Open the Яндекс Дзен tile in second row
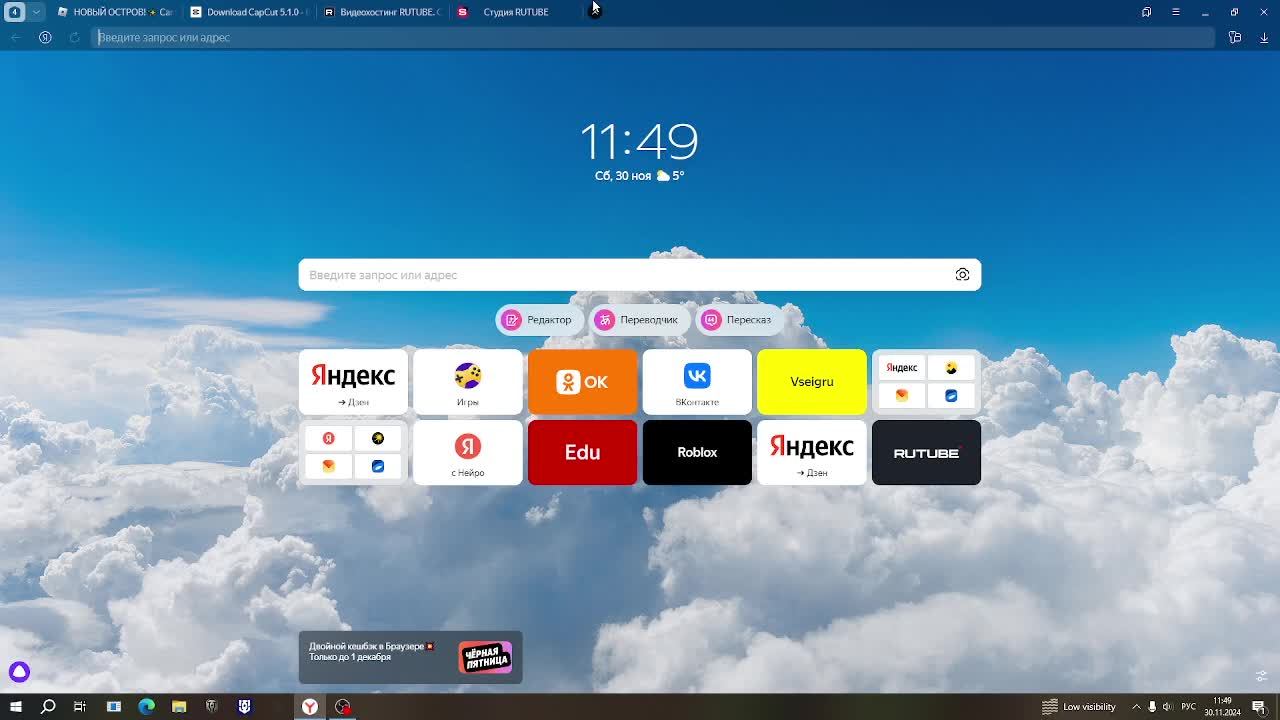1280x720 pixels. coord(812,452)
